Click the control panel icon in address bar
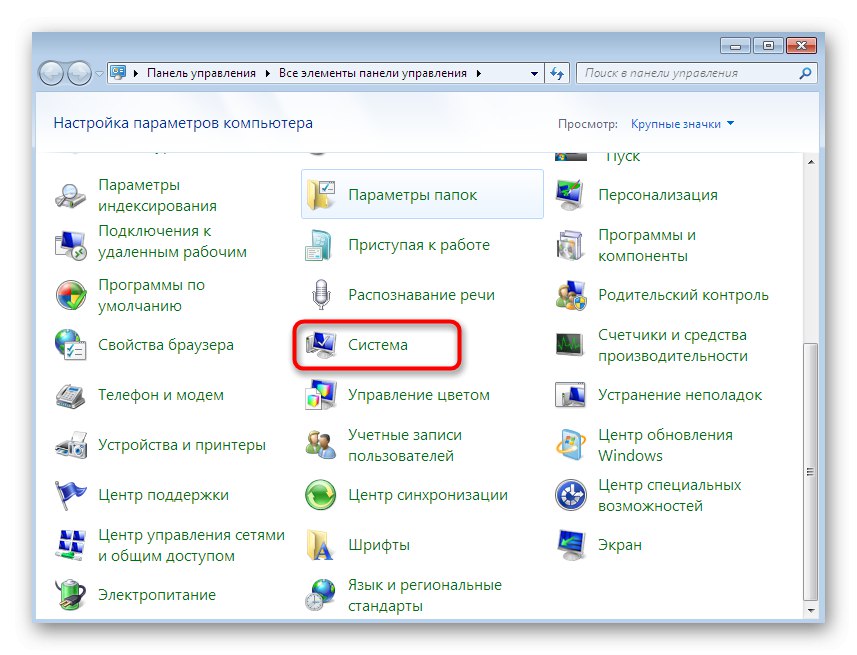 (118, 73)
